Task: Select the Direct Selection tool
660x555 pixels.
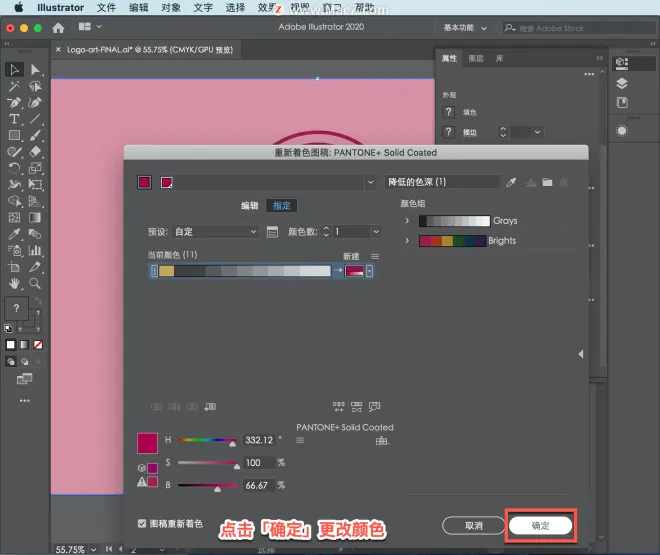Action: pos(35,69)
